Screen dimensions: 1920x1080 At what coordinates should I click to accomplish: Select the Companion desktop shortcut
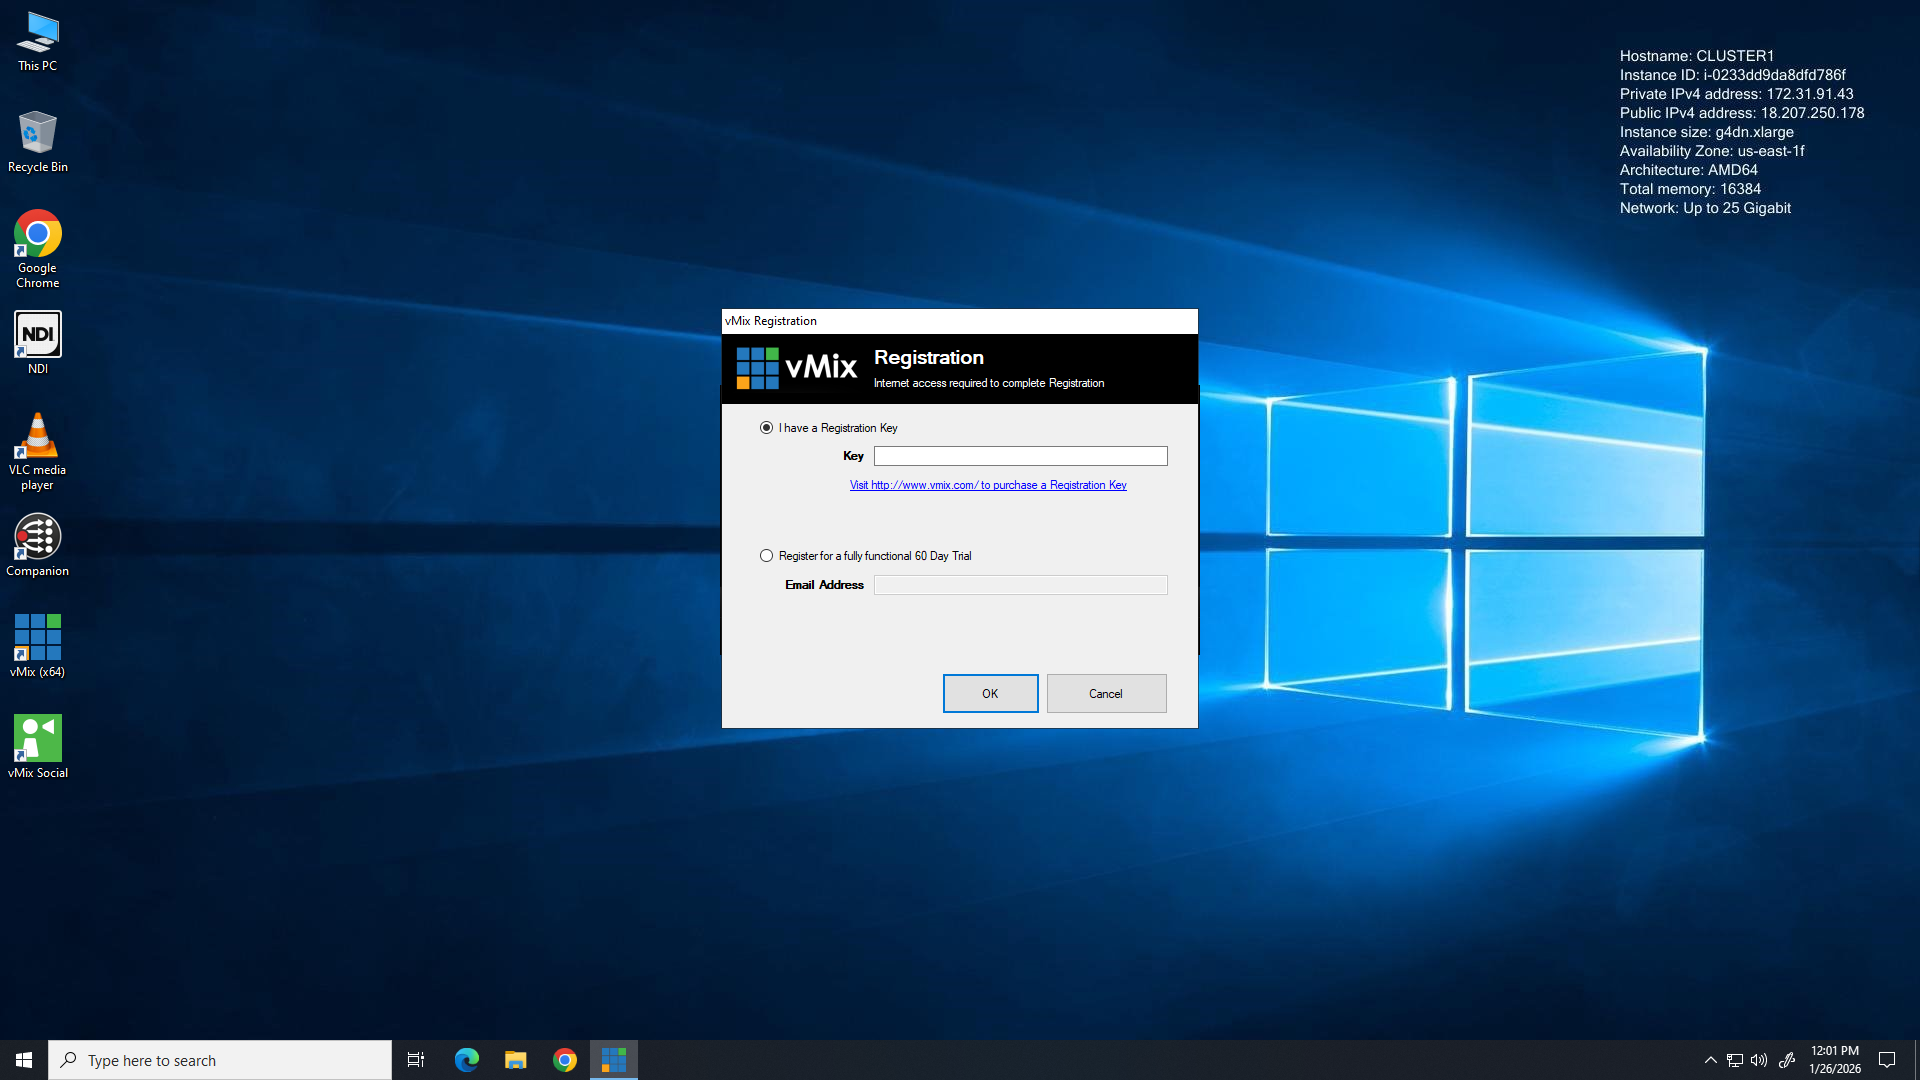click(38, 546)
